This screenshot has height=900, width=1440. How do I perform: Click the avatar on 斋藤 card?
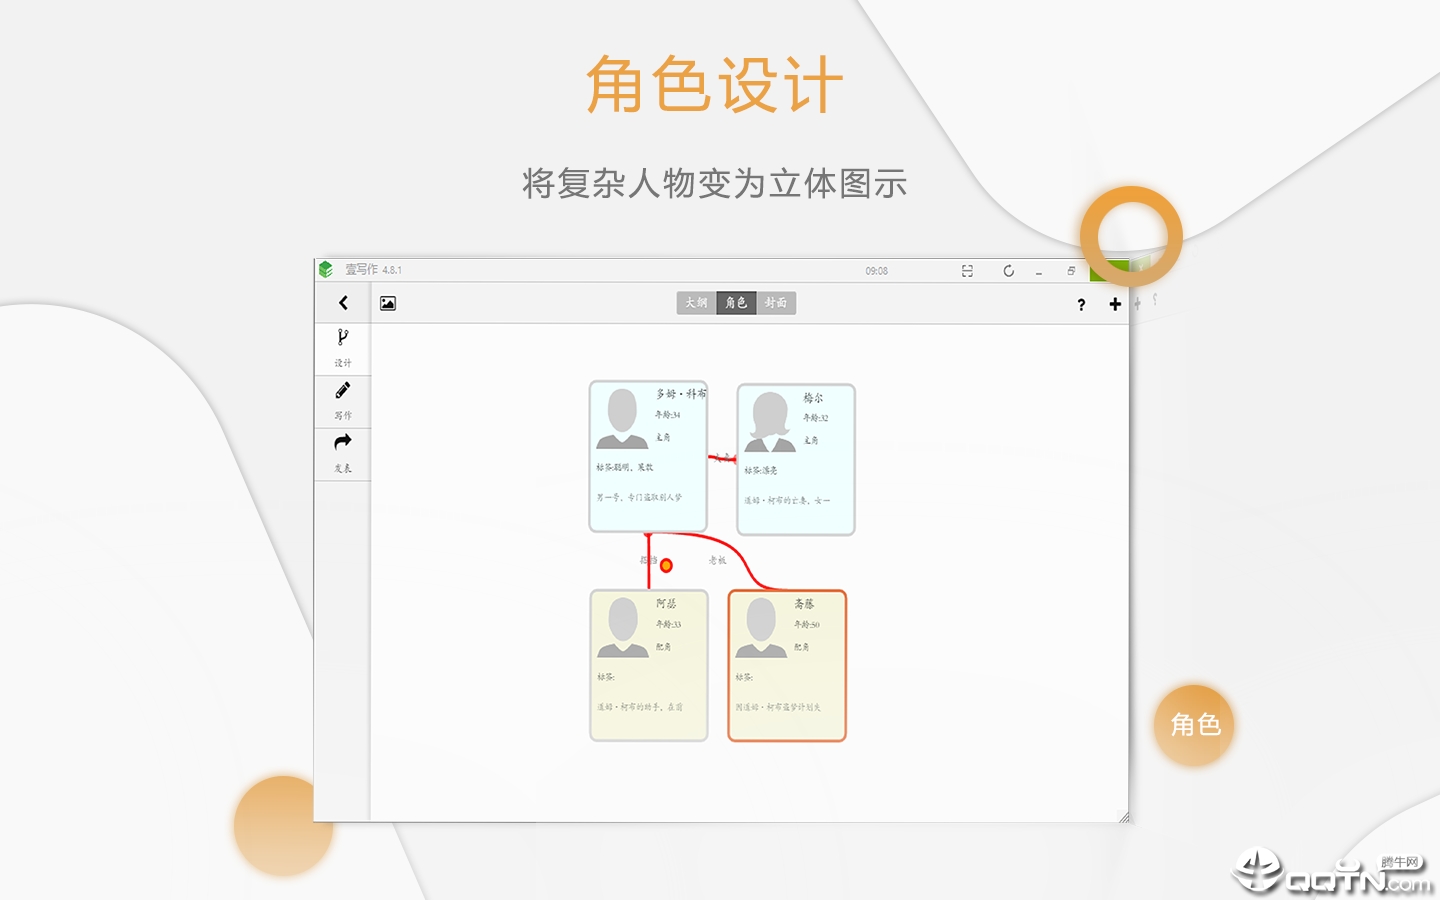761,627
